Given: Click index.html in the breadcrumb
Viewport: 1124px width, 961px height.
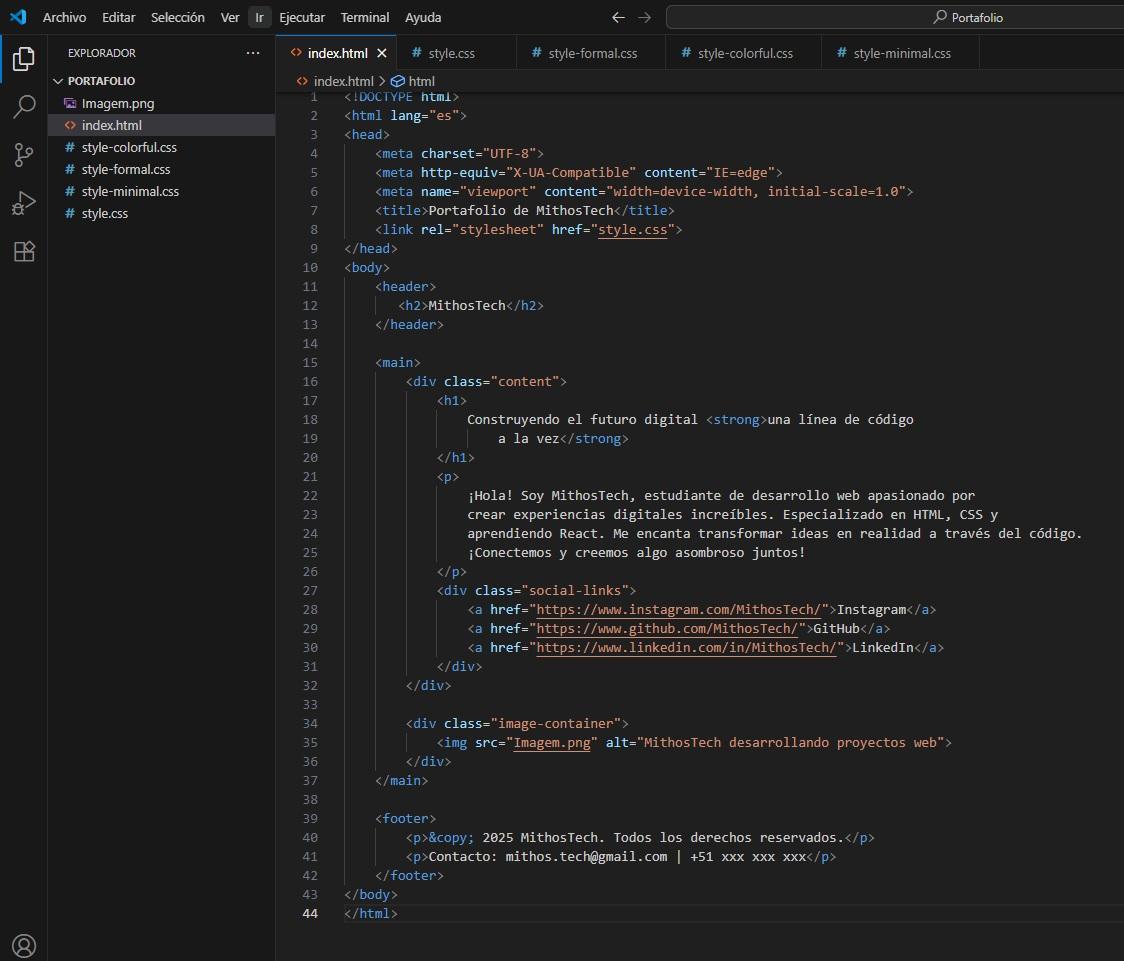Looking at the screenshot, I should (343, 81).
